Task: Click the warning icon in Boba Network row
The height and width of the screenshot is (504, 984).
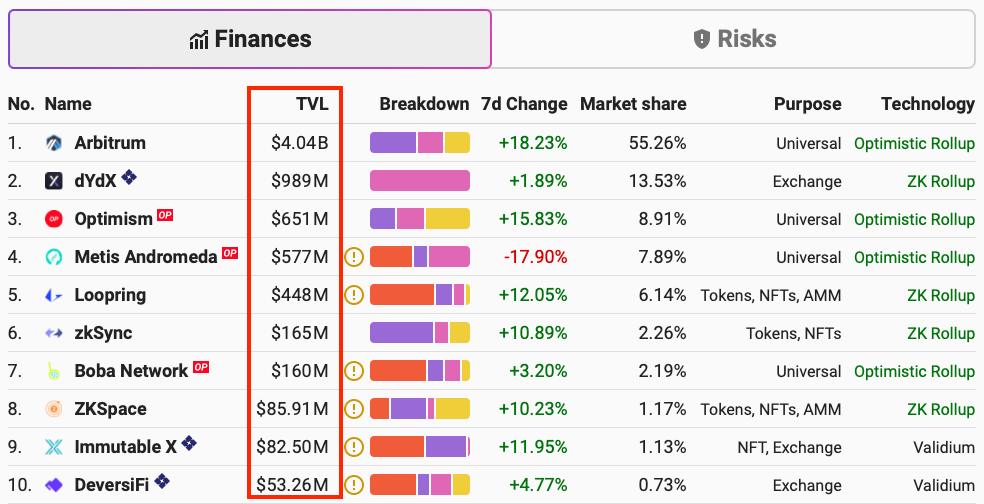Action: (354, 371)
